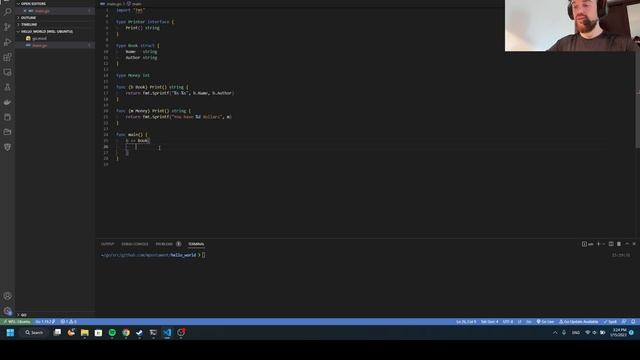
Task: Click the Windows taskbar Search box
Action: [34, 333]
